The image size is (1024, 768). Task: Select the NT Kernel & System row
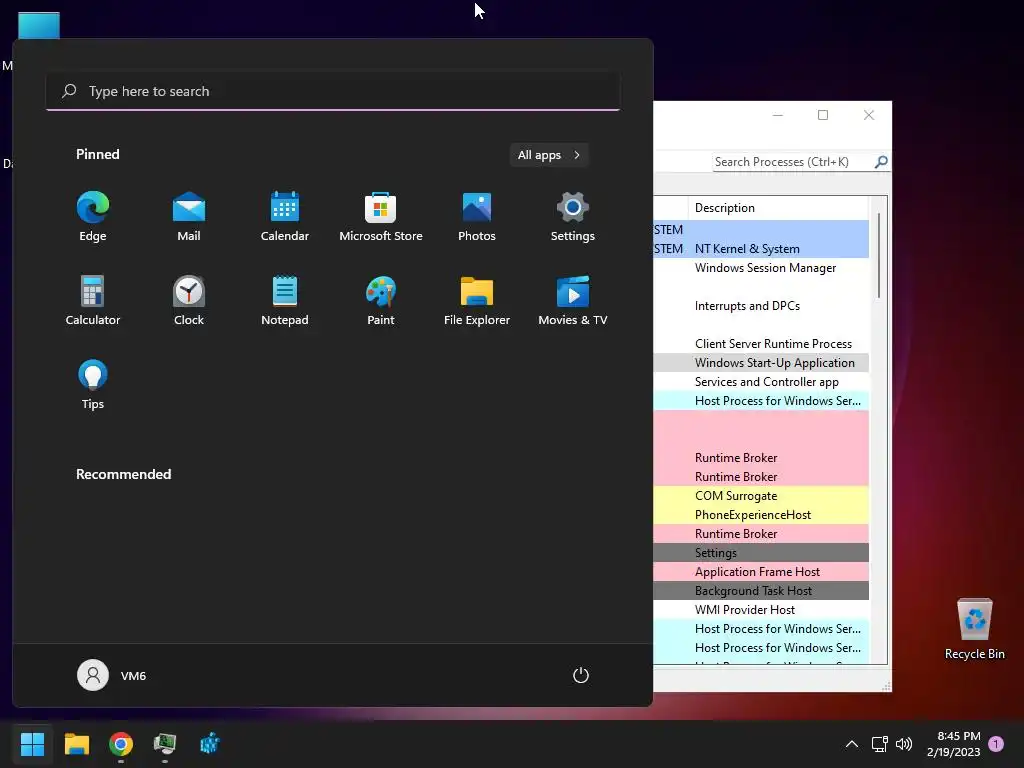pyautogui.click(x=761, y=249)
